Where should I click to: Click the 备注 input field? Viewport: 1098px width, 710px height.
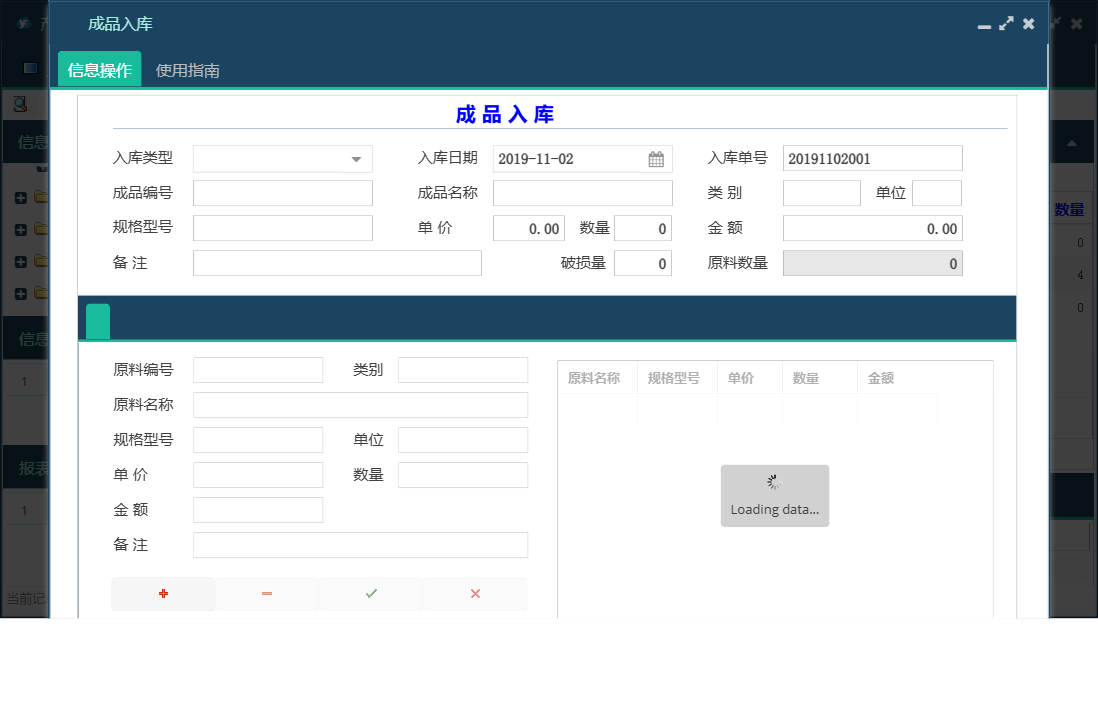tap(337, 262)
